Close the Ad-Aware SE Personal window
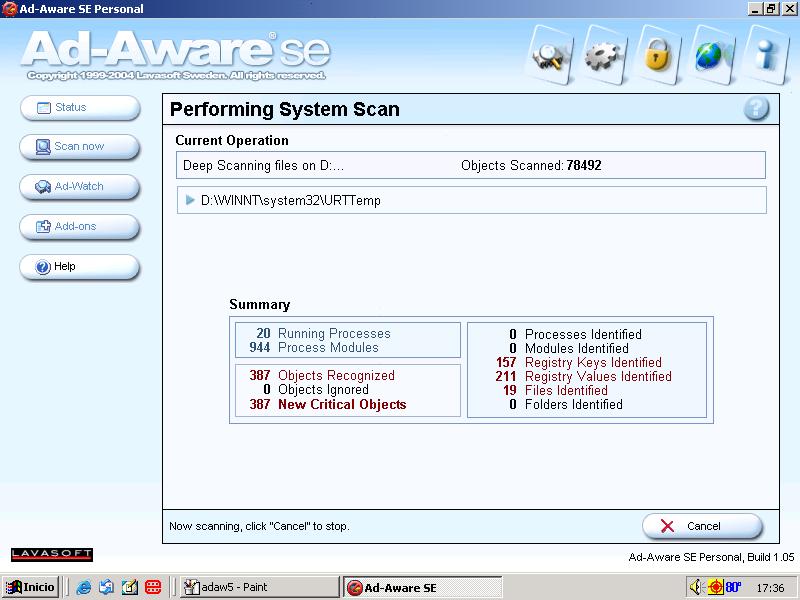 pos(789,9)
